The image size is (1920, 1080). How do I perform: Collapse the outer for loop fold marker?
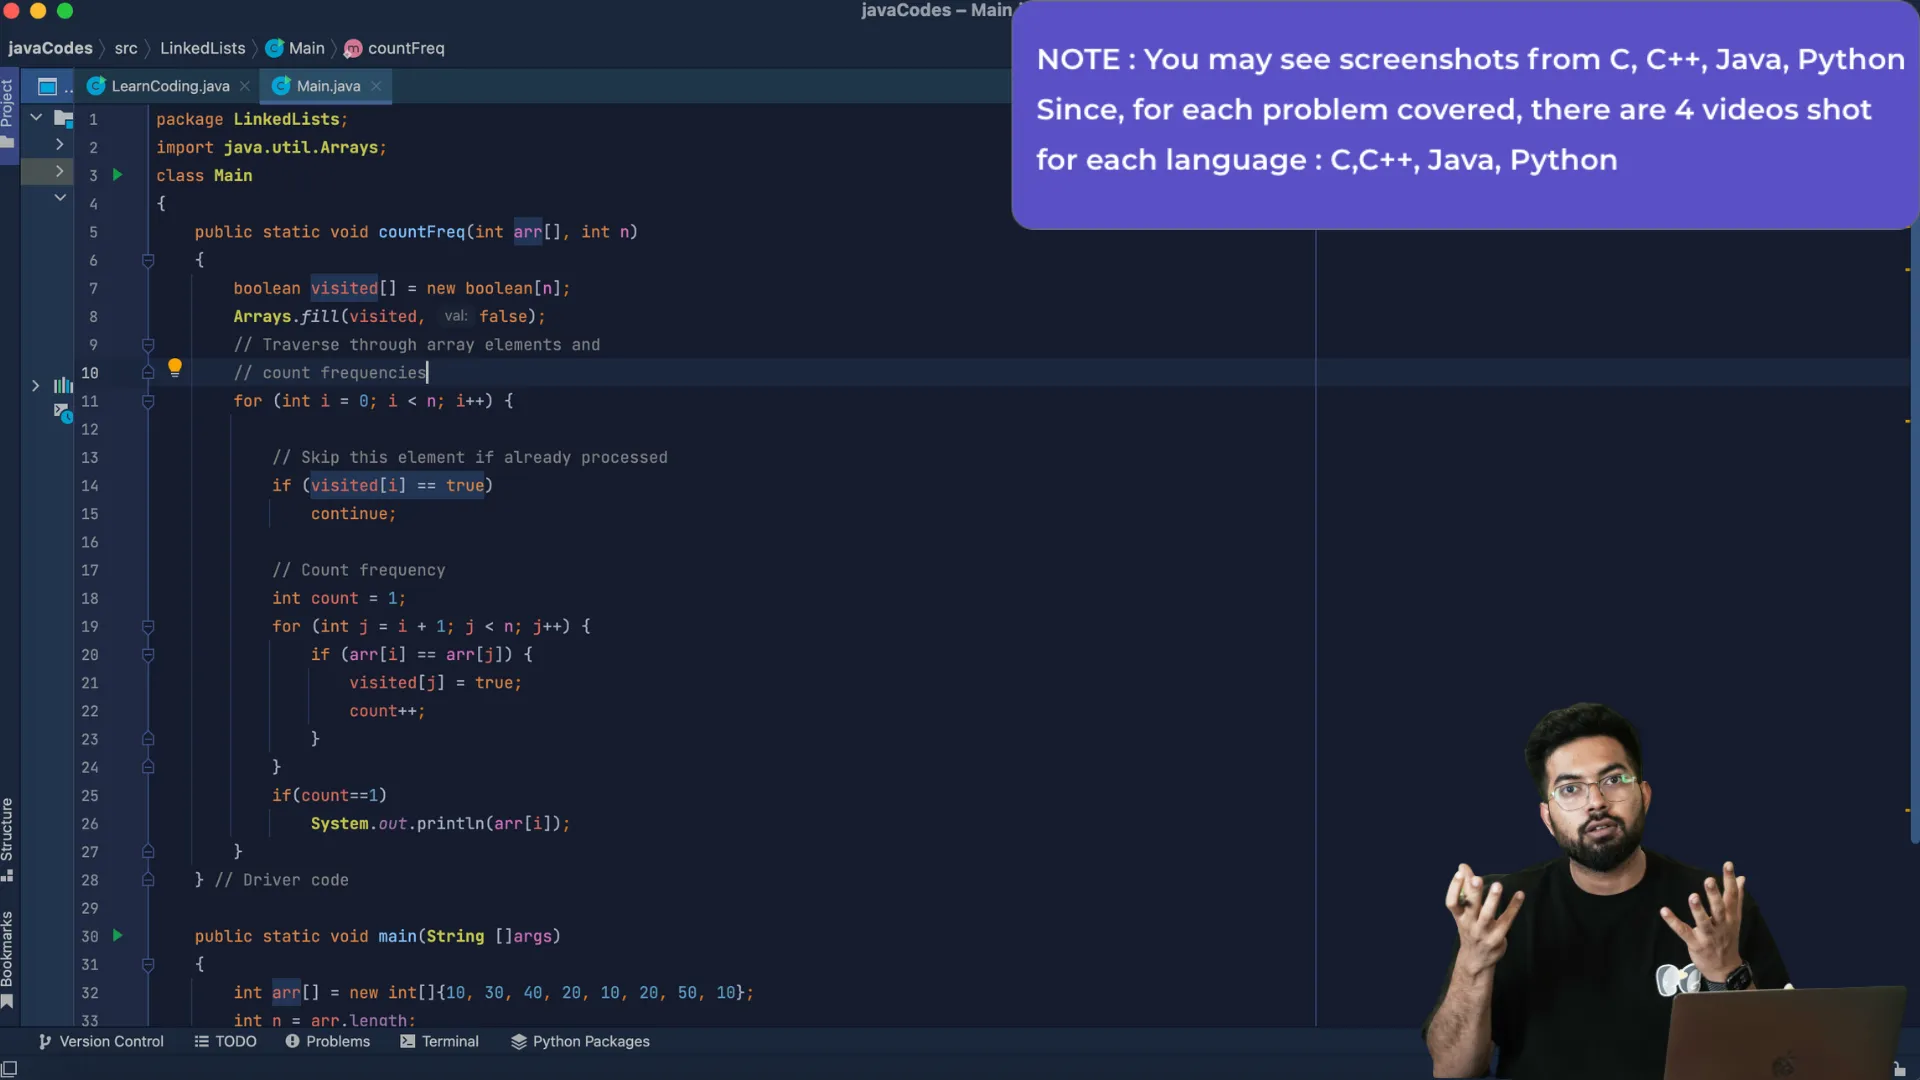point(148,401)
